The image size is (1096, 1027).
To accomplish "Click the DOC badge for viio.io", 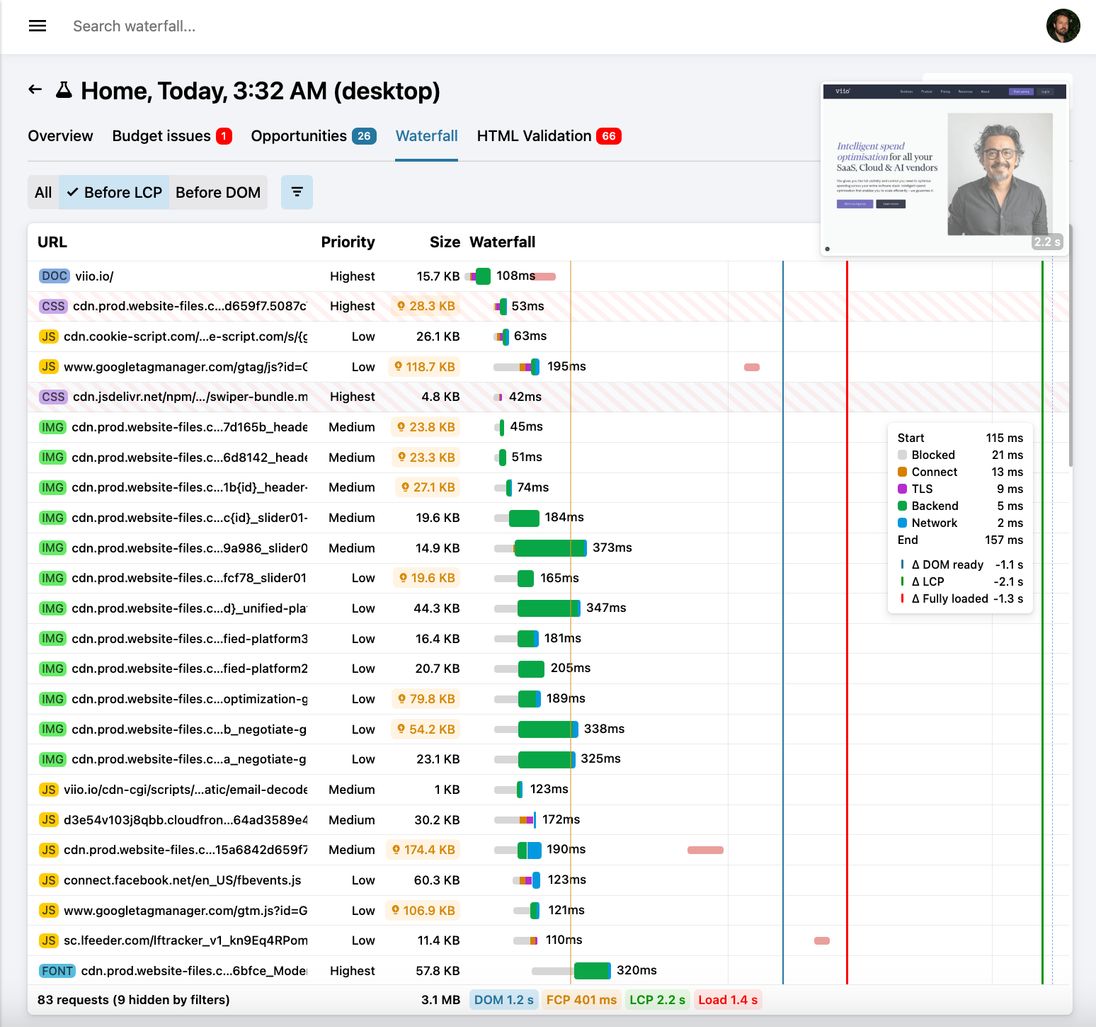I will coord(53,276).
